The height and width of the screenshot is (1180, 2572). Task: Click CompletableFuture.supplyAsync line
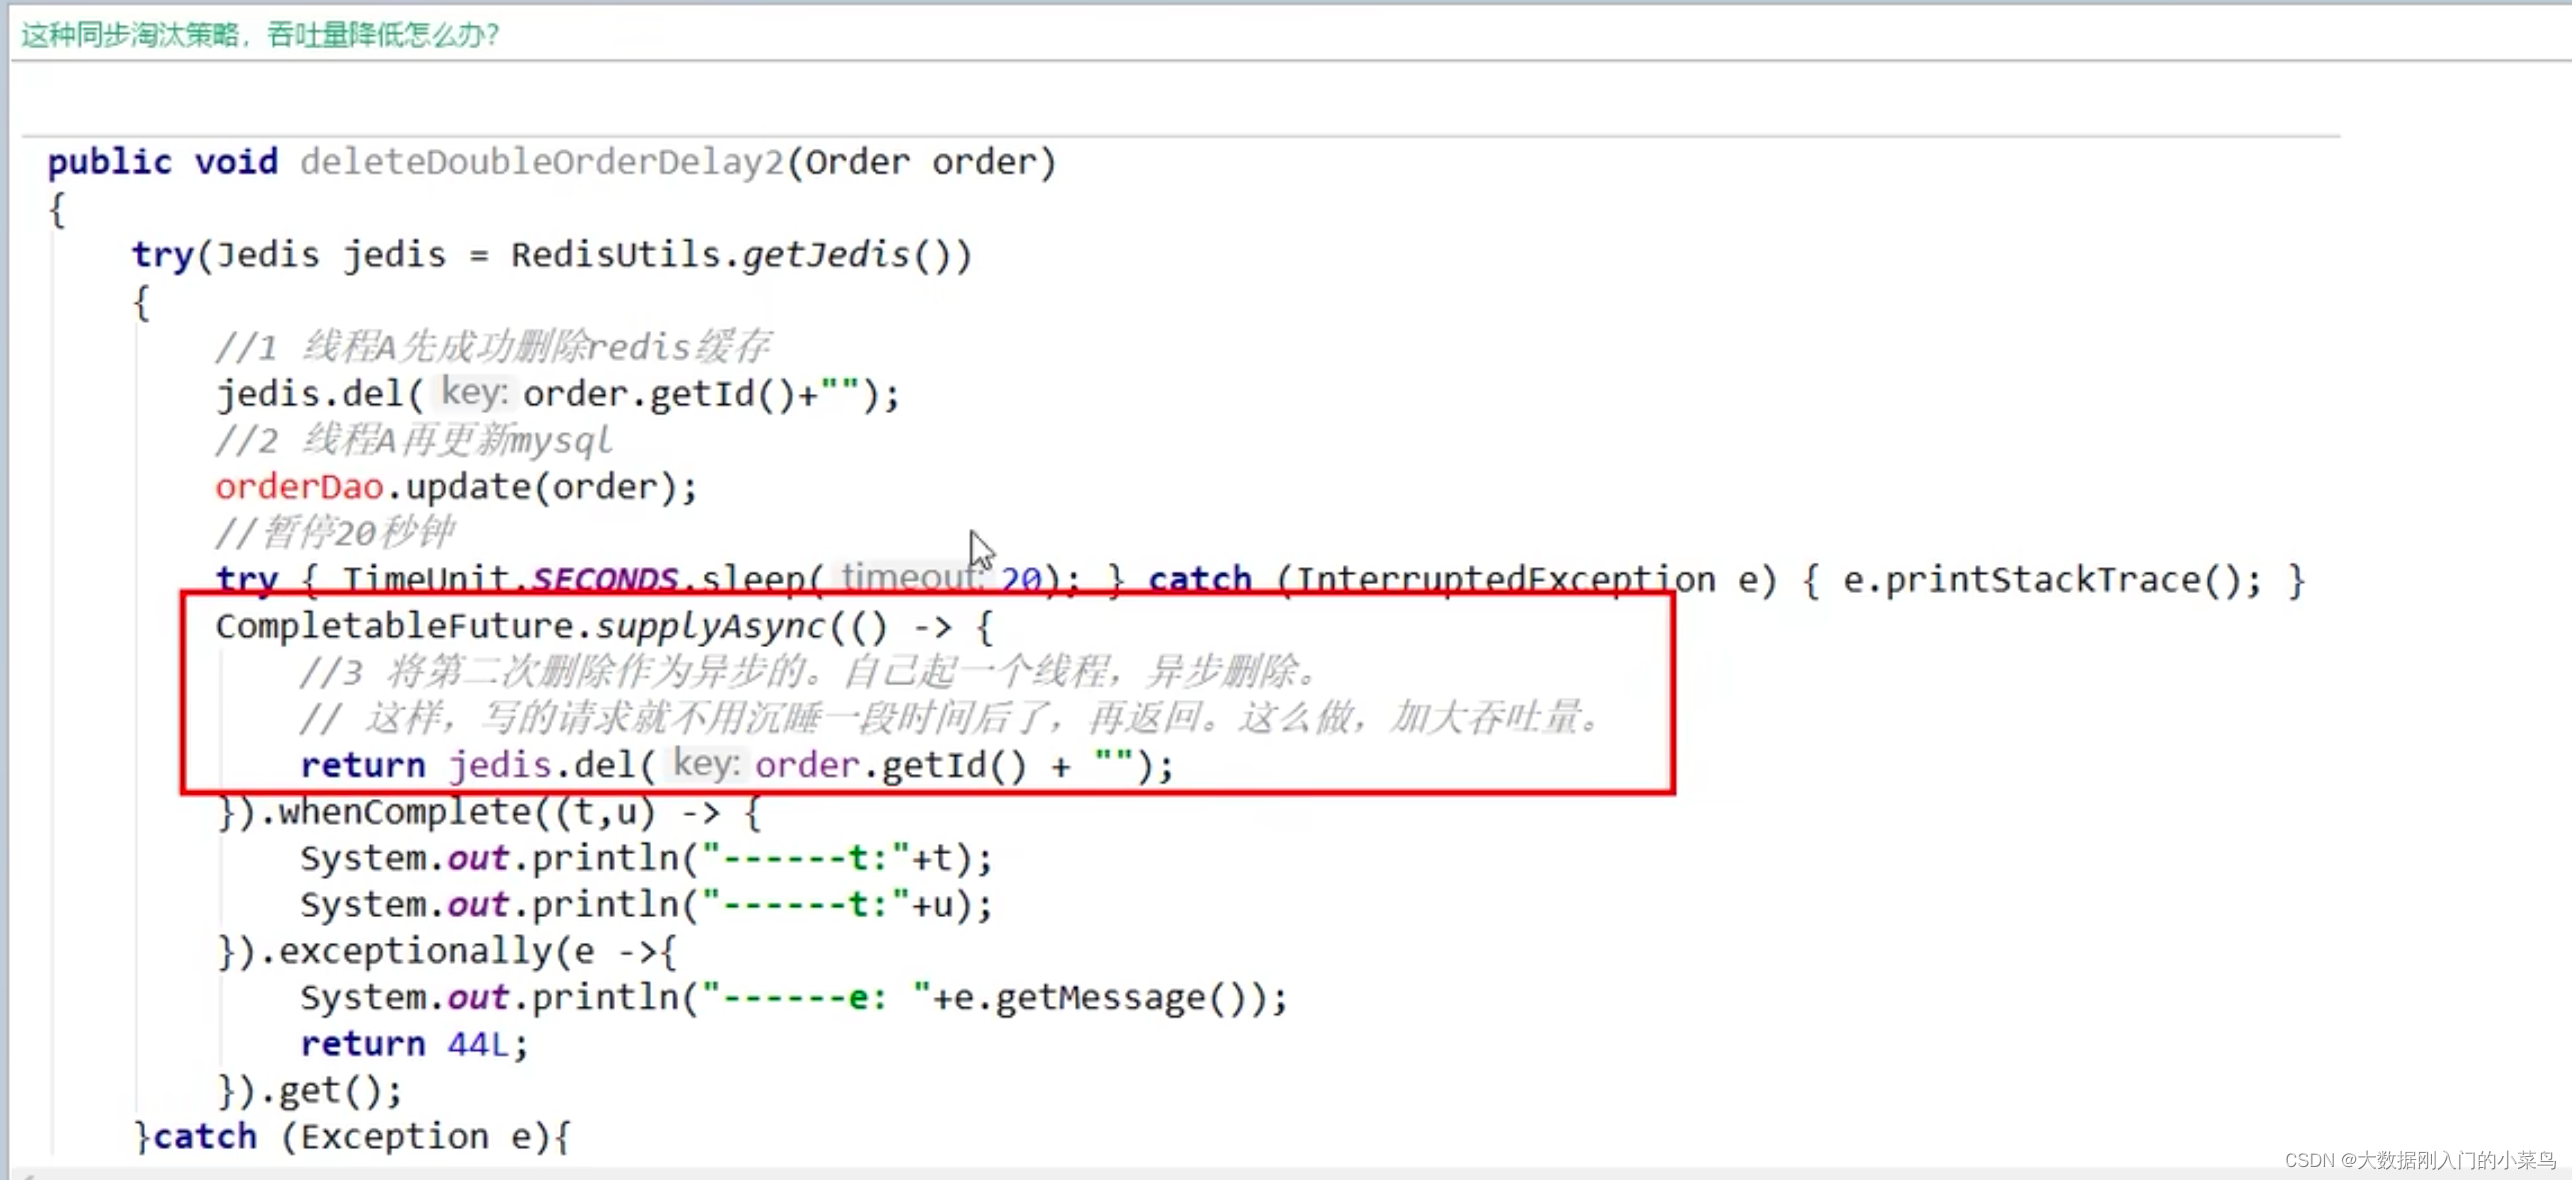(x=605, y=627)
